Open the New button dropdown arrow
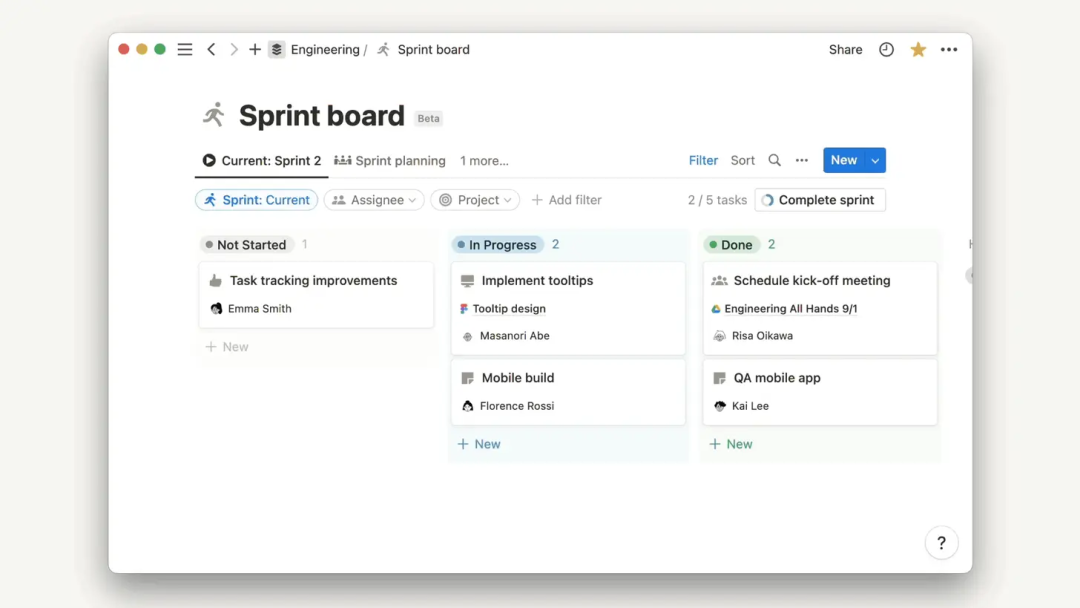The image size is (1080, 608). click(875, 161)
